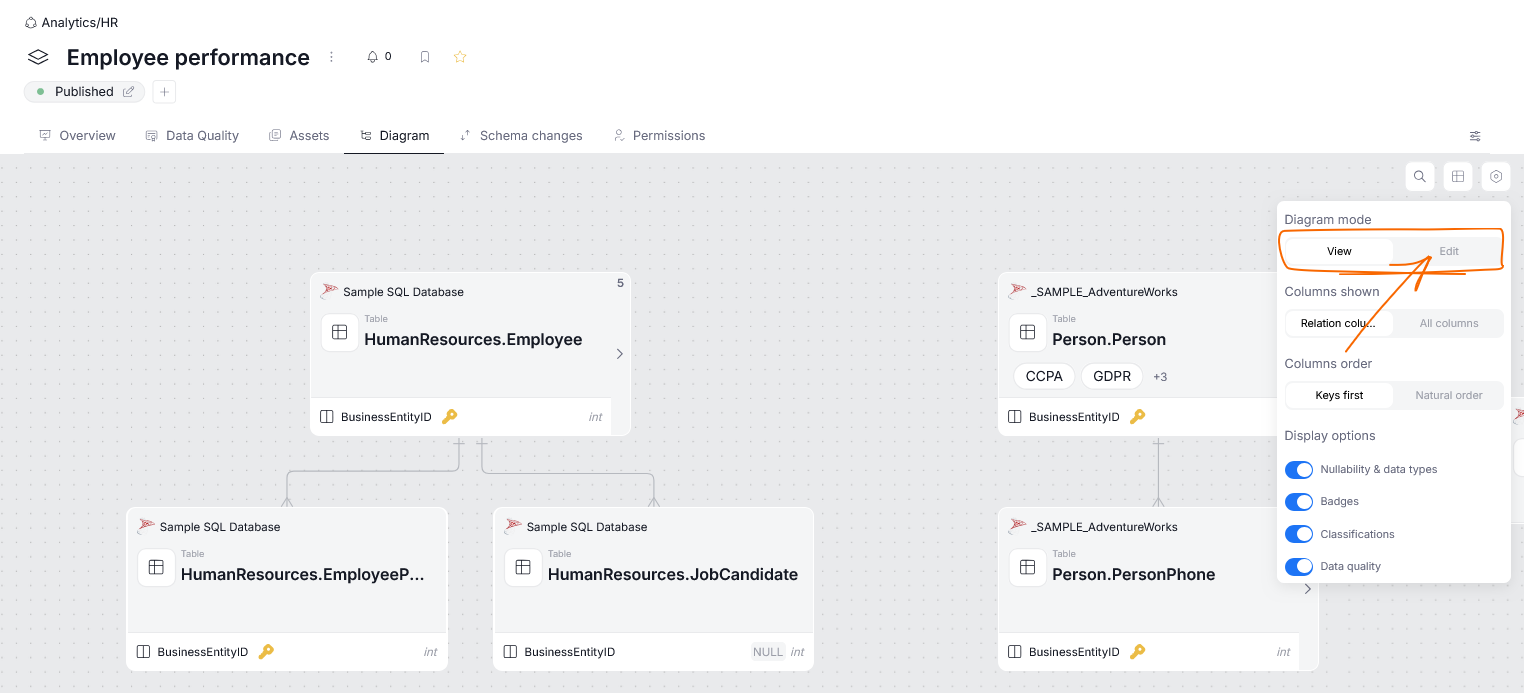Image resolution: width=1524 pixels, height=693 pixels.
Task: Expand the HumanResources.Employee card chevron
Action: point(620,354)
